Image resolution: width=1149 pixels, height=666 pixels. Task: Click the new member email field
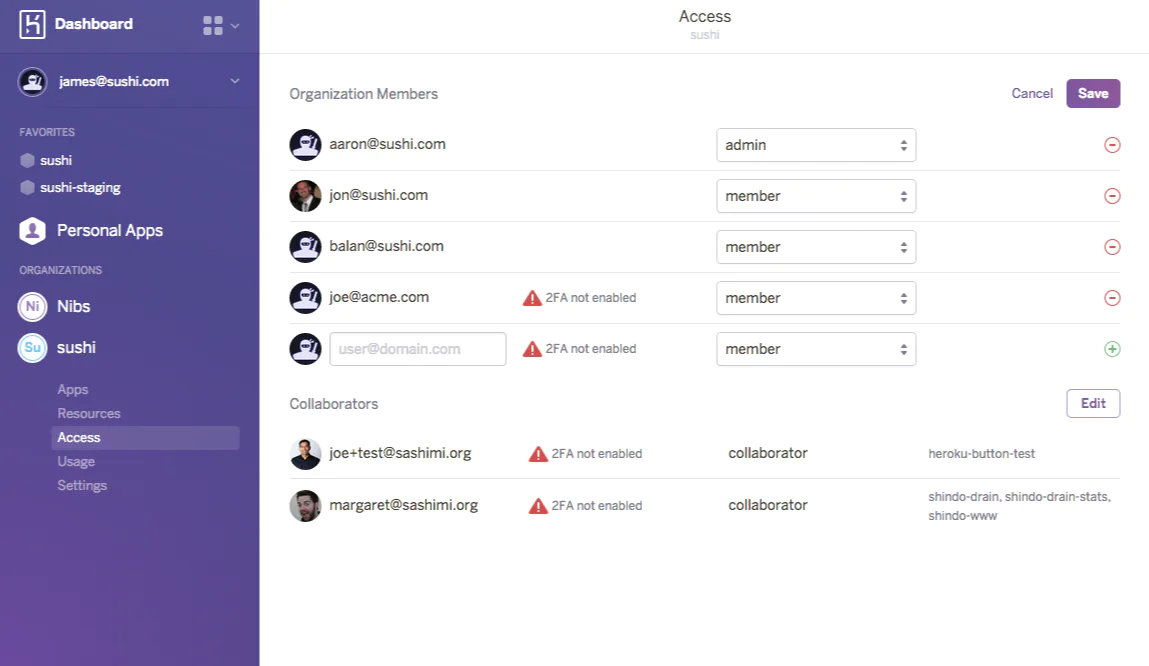click(418, 349)
